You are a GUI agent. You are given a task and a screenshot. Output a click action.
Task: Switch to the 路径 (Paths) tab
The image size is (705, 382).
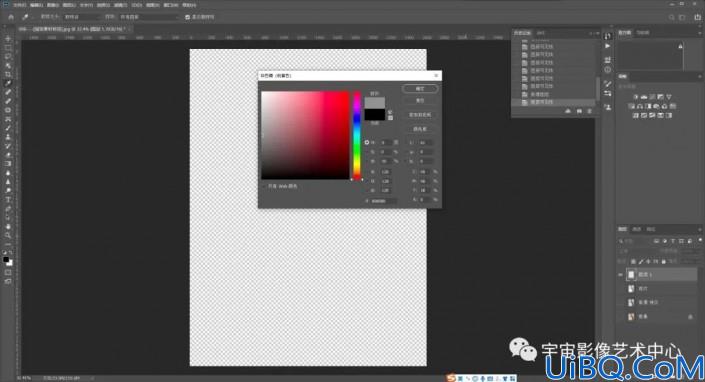pyautogui.click(x=651, y=229)
